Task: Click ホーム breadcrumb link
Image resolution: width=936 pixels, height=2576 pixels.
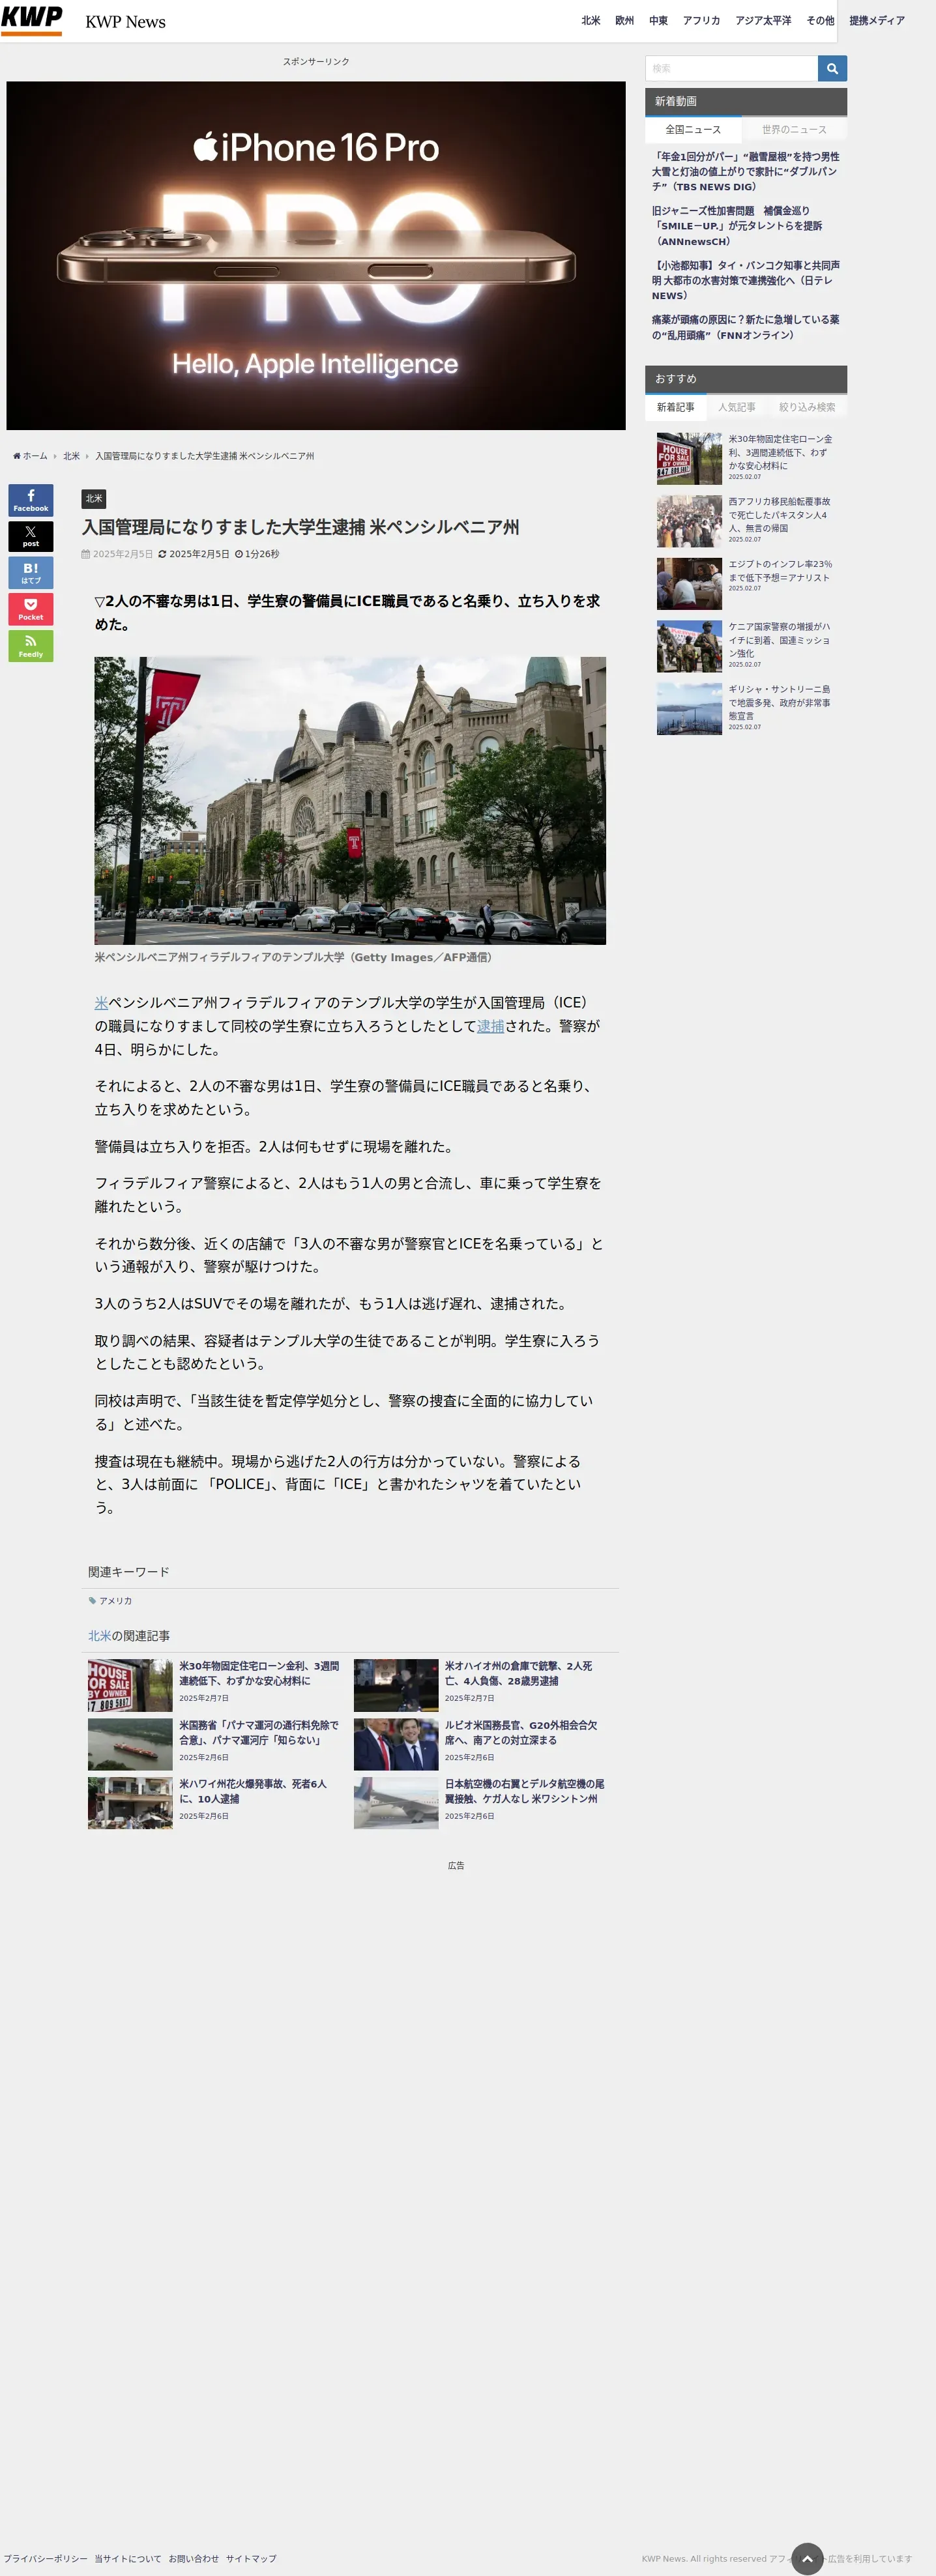Action: click(x=35, y=456)
